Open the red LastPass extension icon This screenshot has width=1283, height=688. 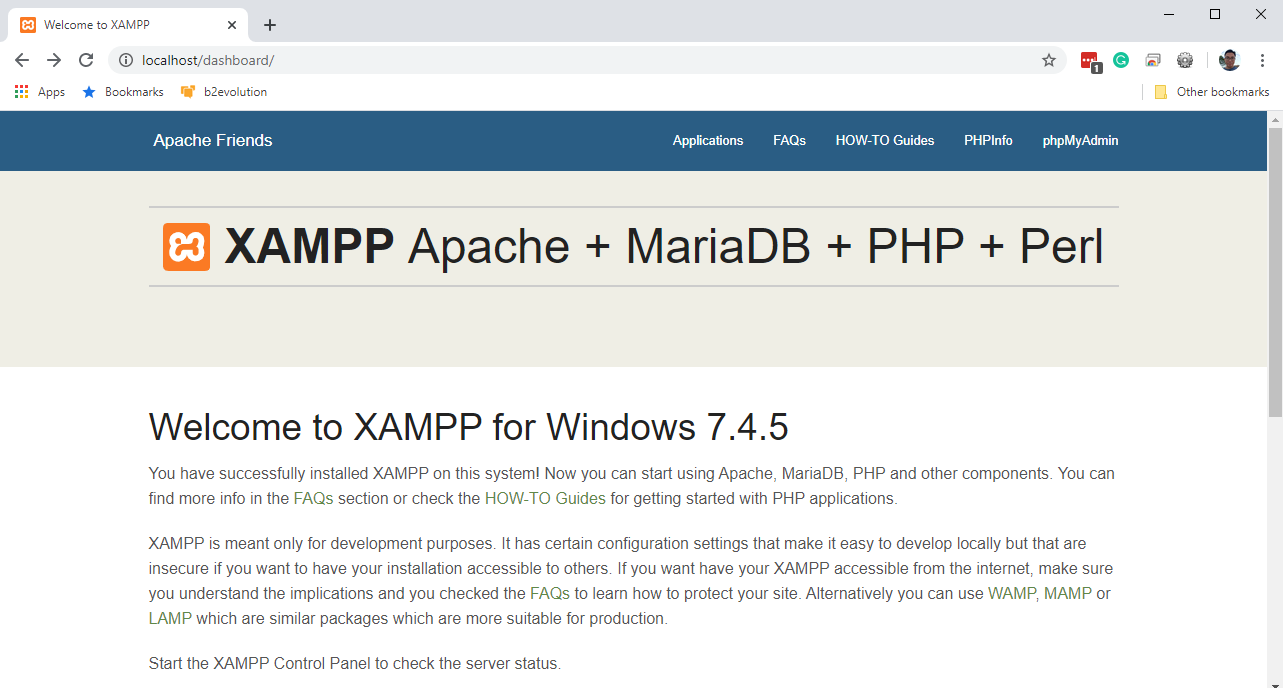1090,61
